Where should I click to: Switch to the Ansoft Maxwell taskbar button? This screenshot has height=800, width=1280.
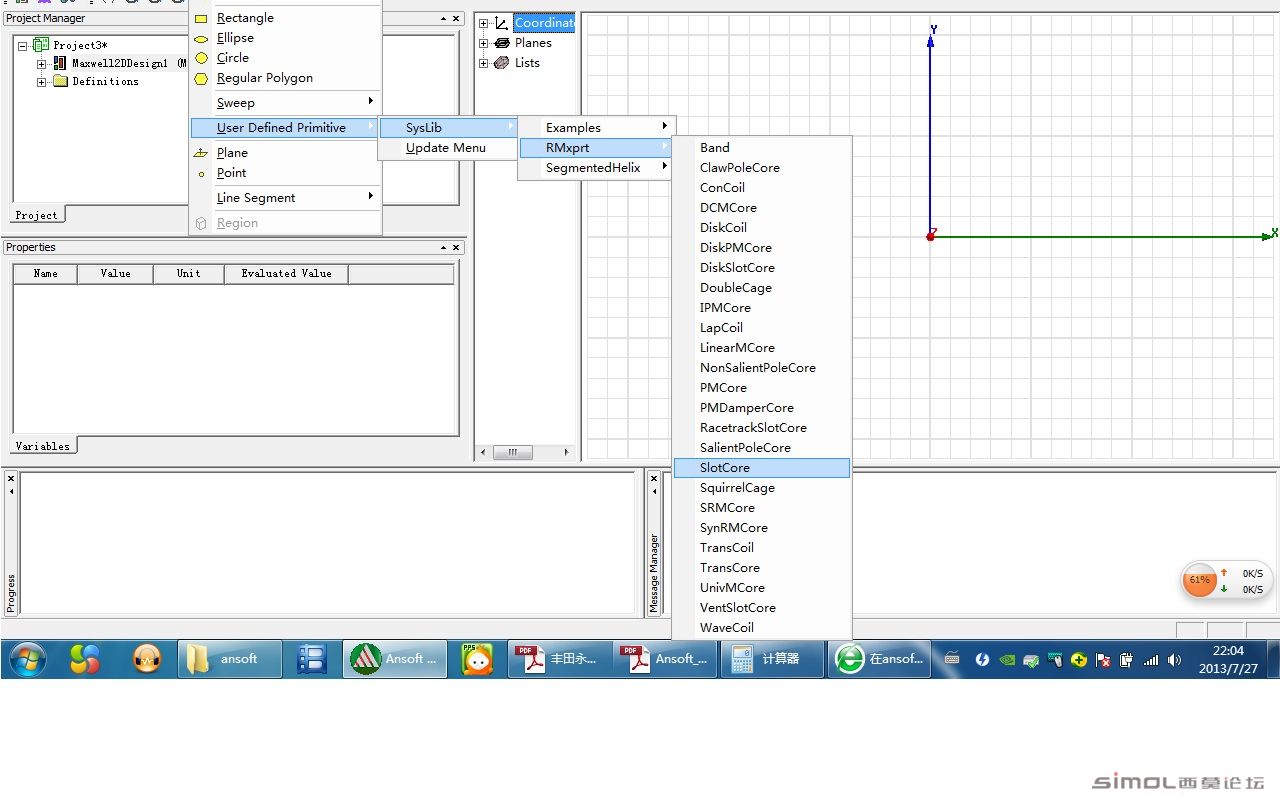click(395, 659)
